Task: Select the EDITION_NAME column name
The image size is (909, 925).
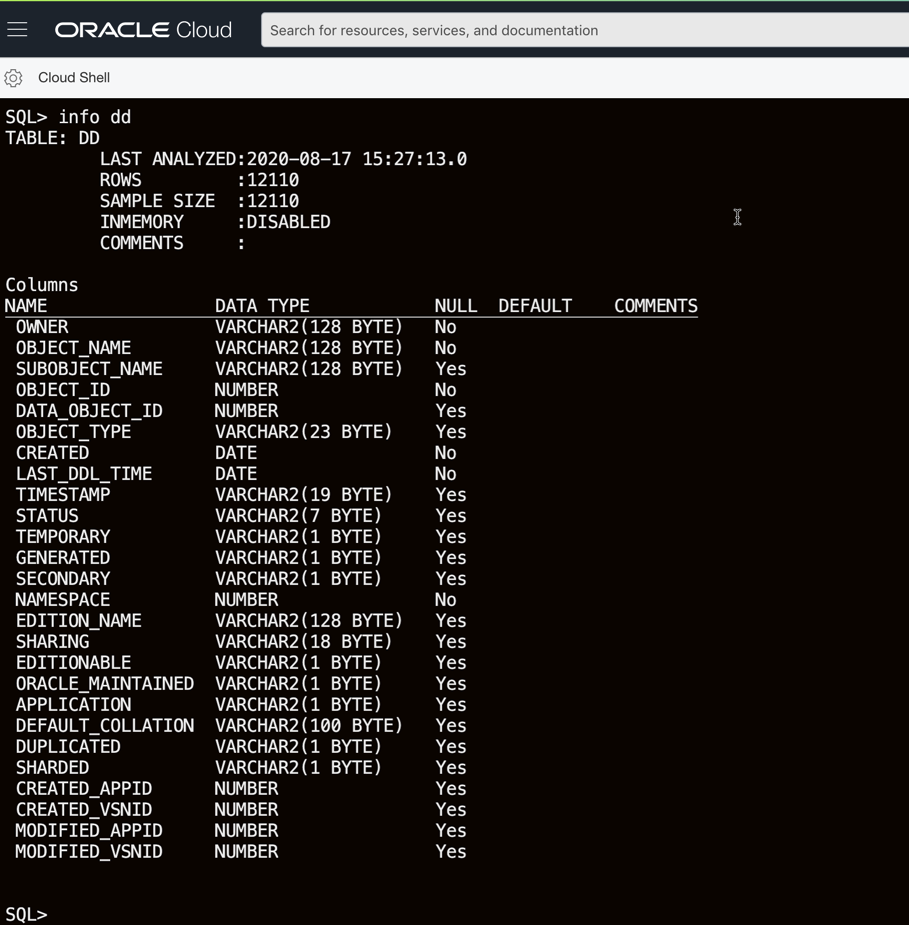Action: click(x=78, y=621)
